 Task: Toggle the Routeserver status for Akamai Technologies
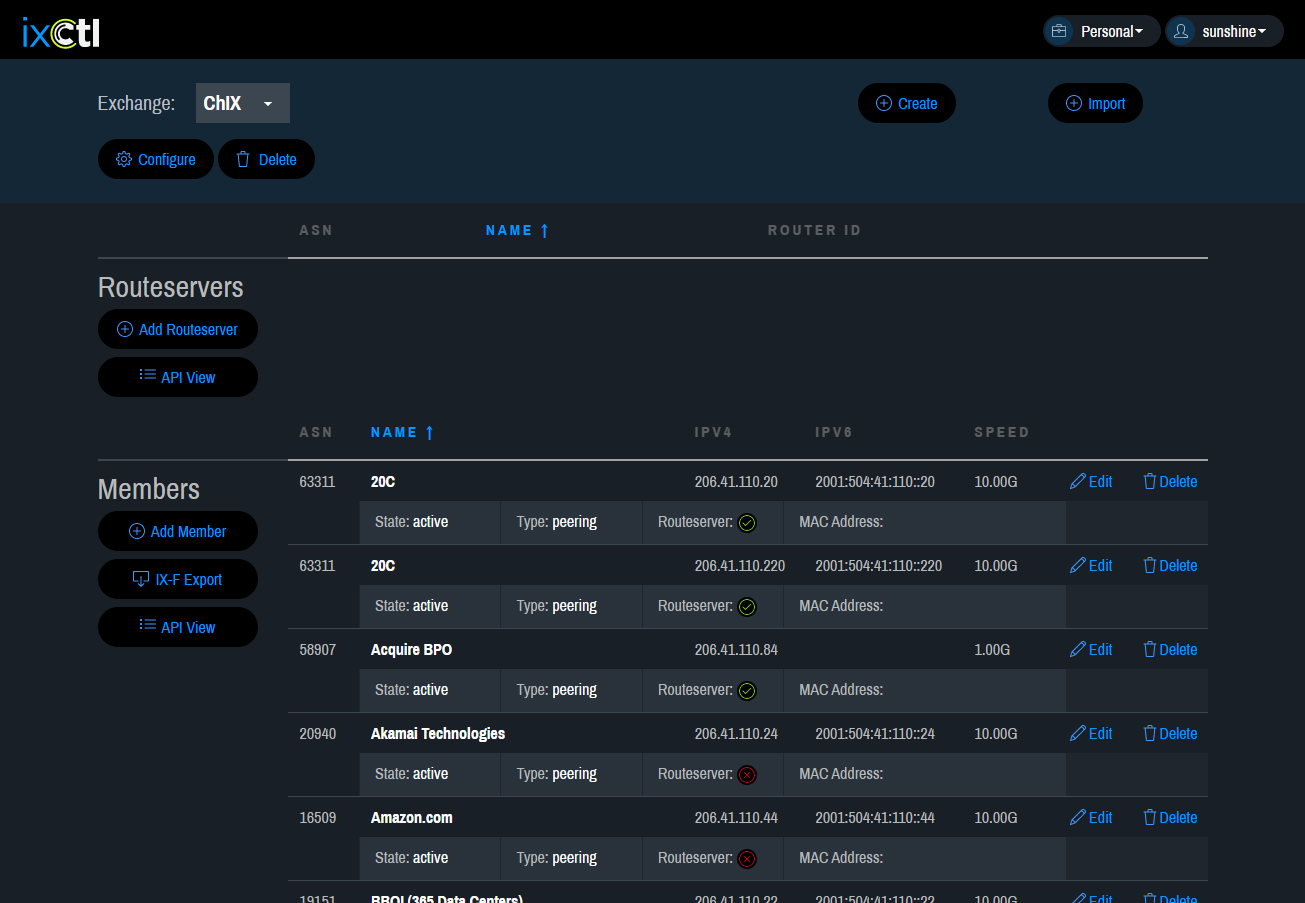[x=747, y=775]
